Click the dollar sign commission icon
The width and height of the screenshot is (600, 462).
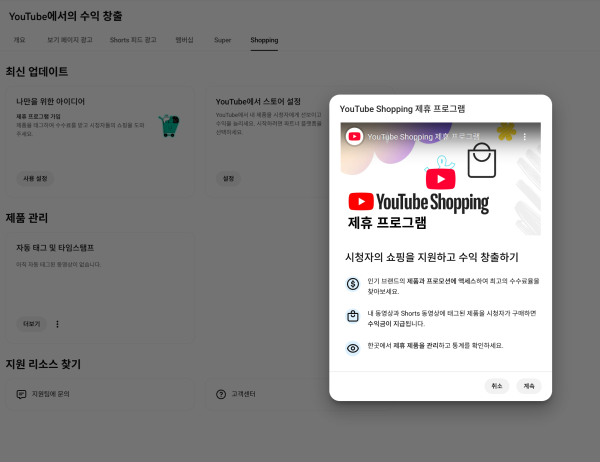tap(353, 284)
